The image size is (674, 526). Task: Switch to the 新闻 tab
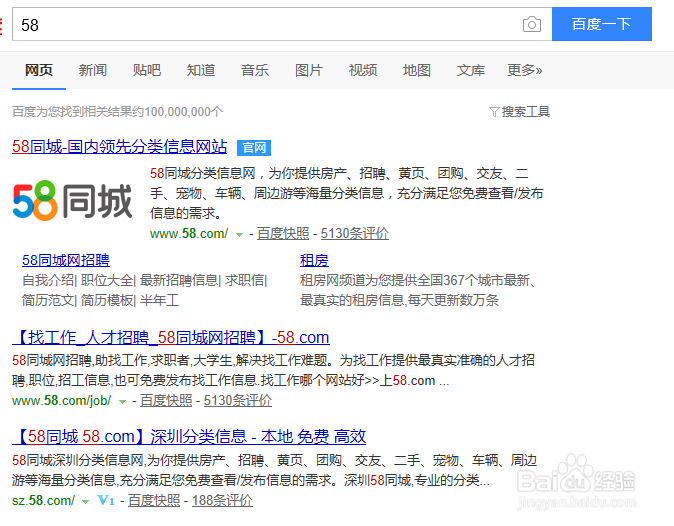point(93,70)
